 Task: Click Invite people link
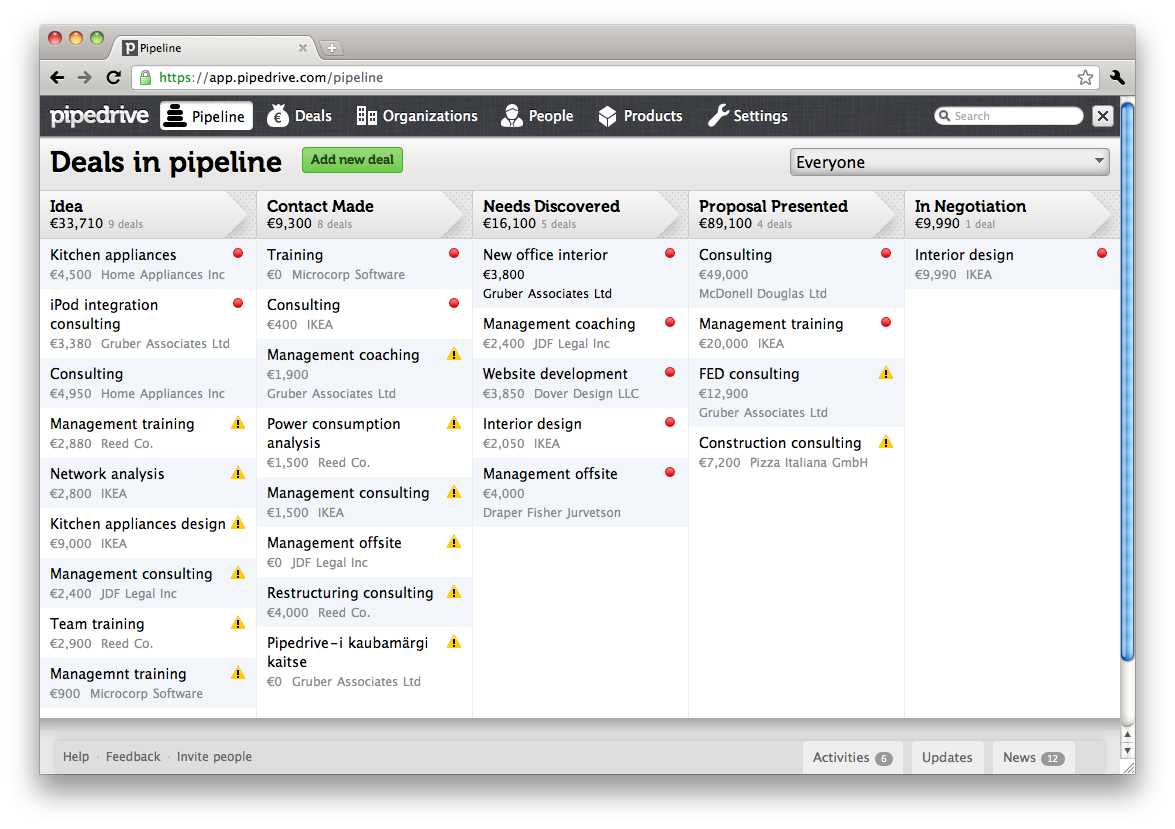(214, 757)
